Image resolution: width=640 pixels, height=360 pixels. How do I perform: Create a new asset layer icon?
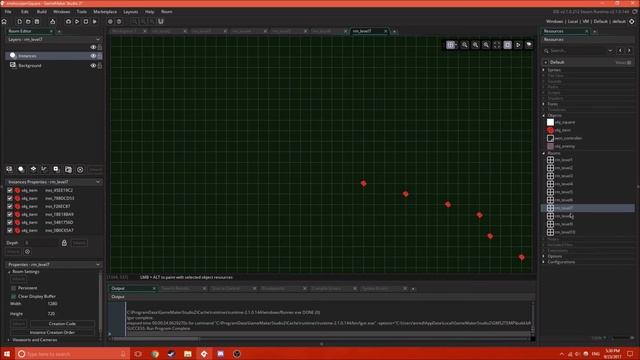coord(56,169)
